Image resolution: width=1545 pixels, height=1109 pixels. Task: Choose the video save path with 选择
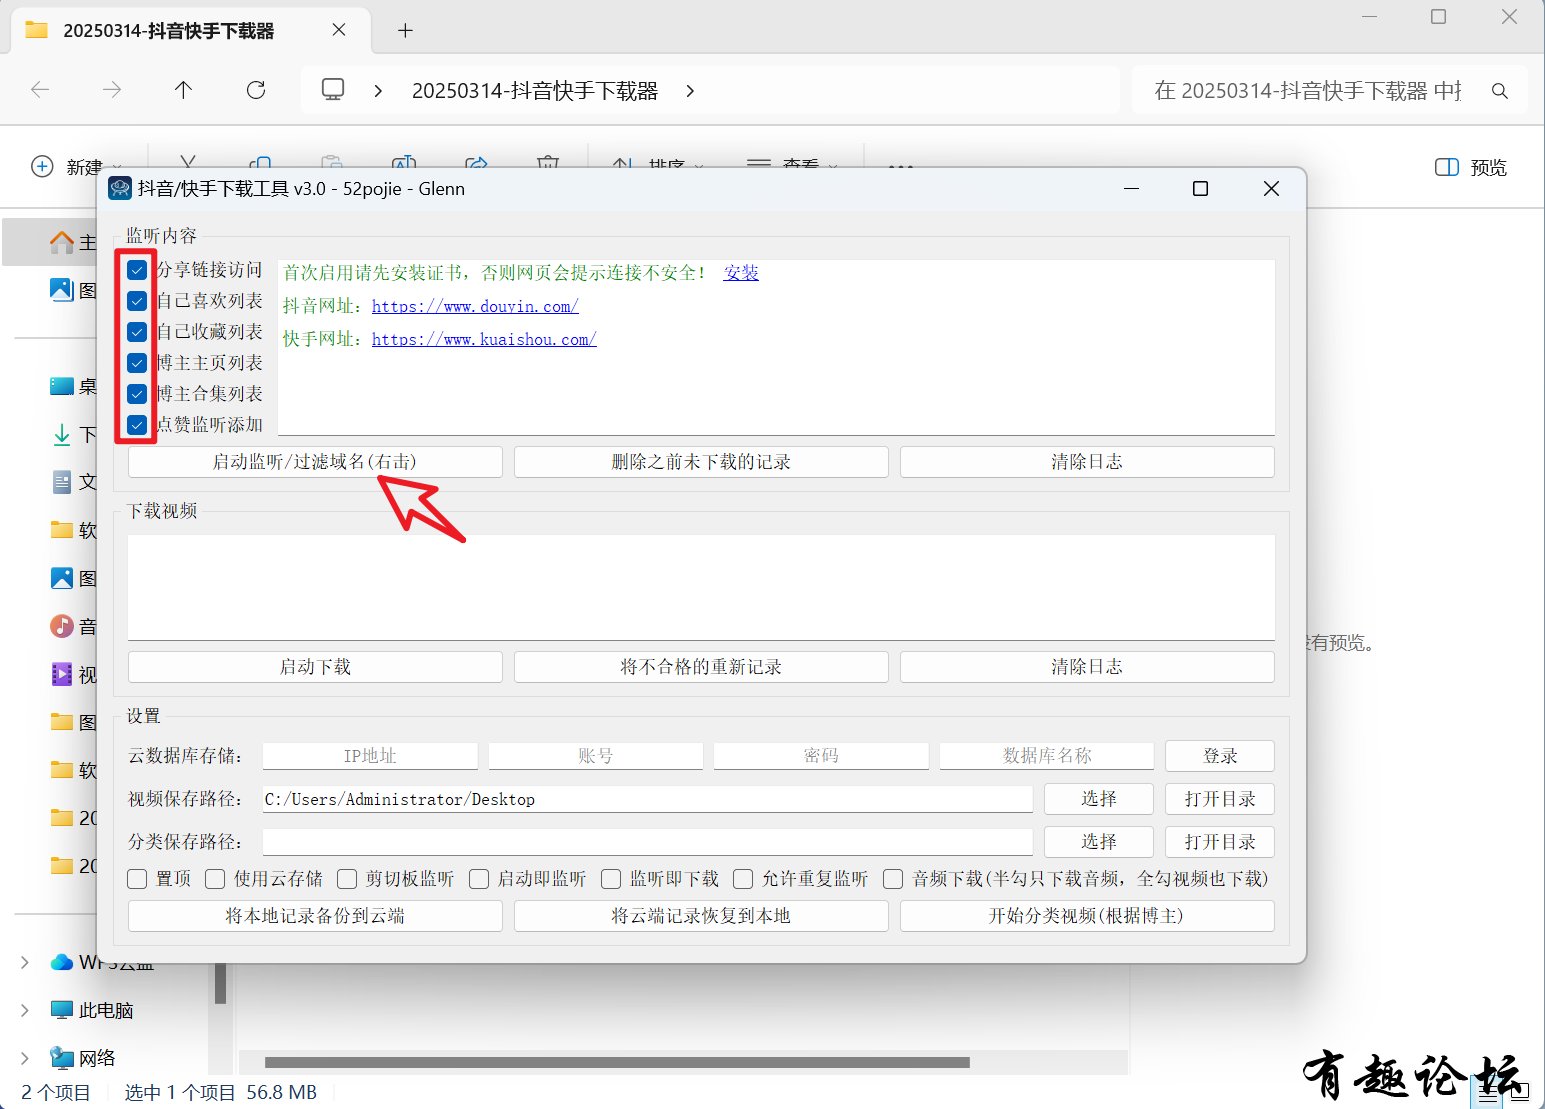pos(1099,799)
